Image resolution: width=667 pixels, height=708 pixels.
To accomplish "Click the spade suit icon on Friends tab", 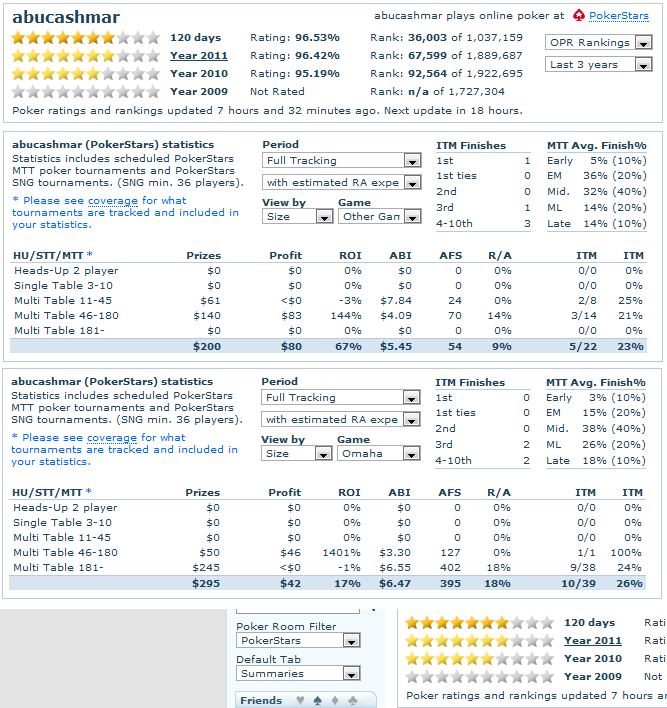I will (317, 700).
